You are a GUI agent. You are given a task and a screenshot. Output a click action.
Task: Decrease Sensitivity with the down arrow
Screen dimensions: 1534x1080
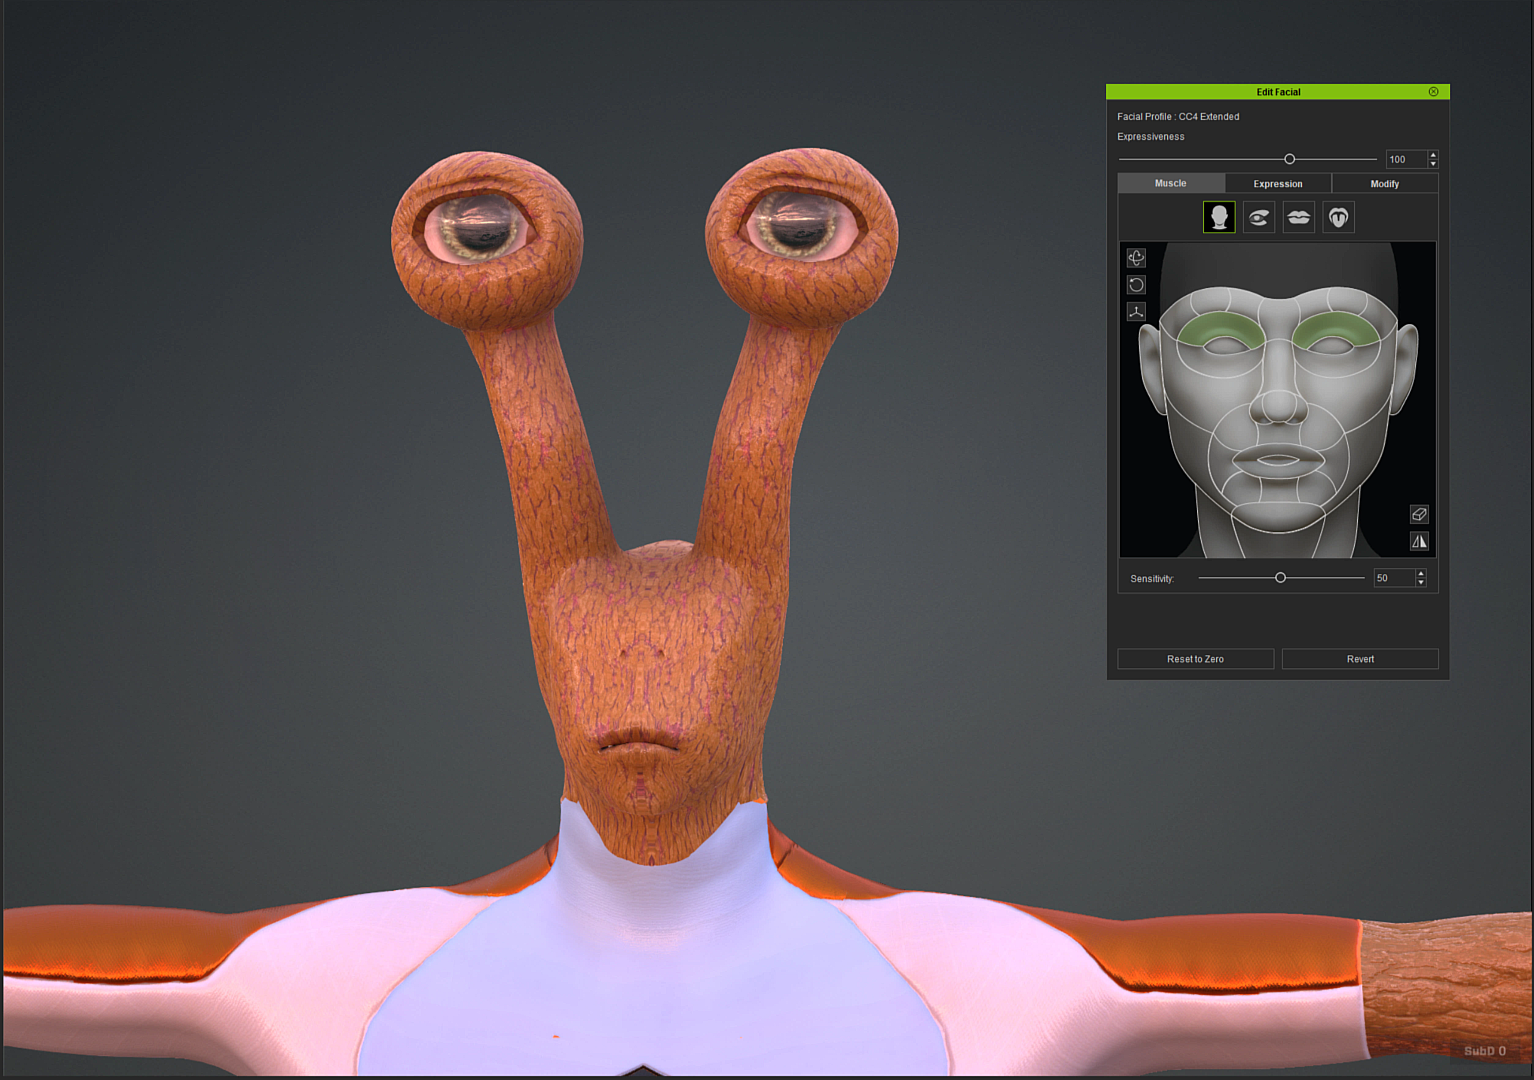coord(1421,582)
